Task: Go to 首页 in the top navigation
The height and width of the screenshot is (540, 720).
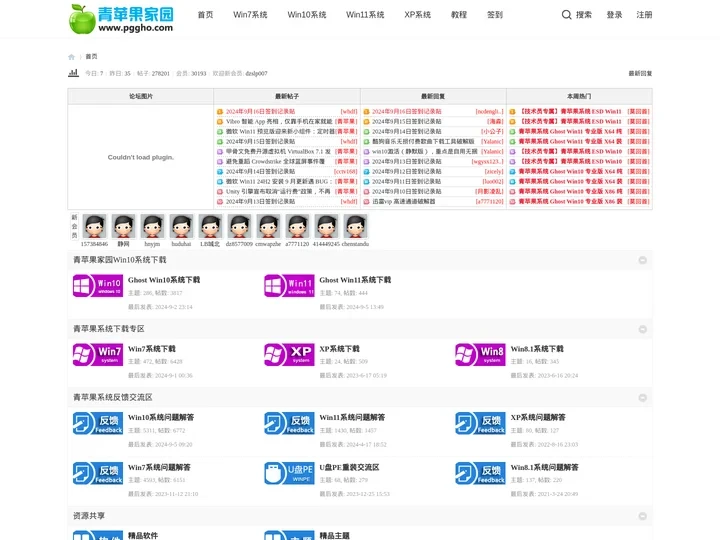Action: (x=205, y=15)
